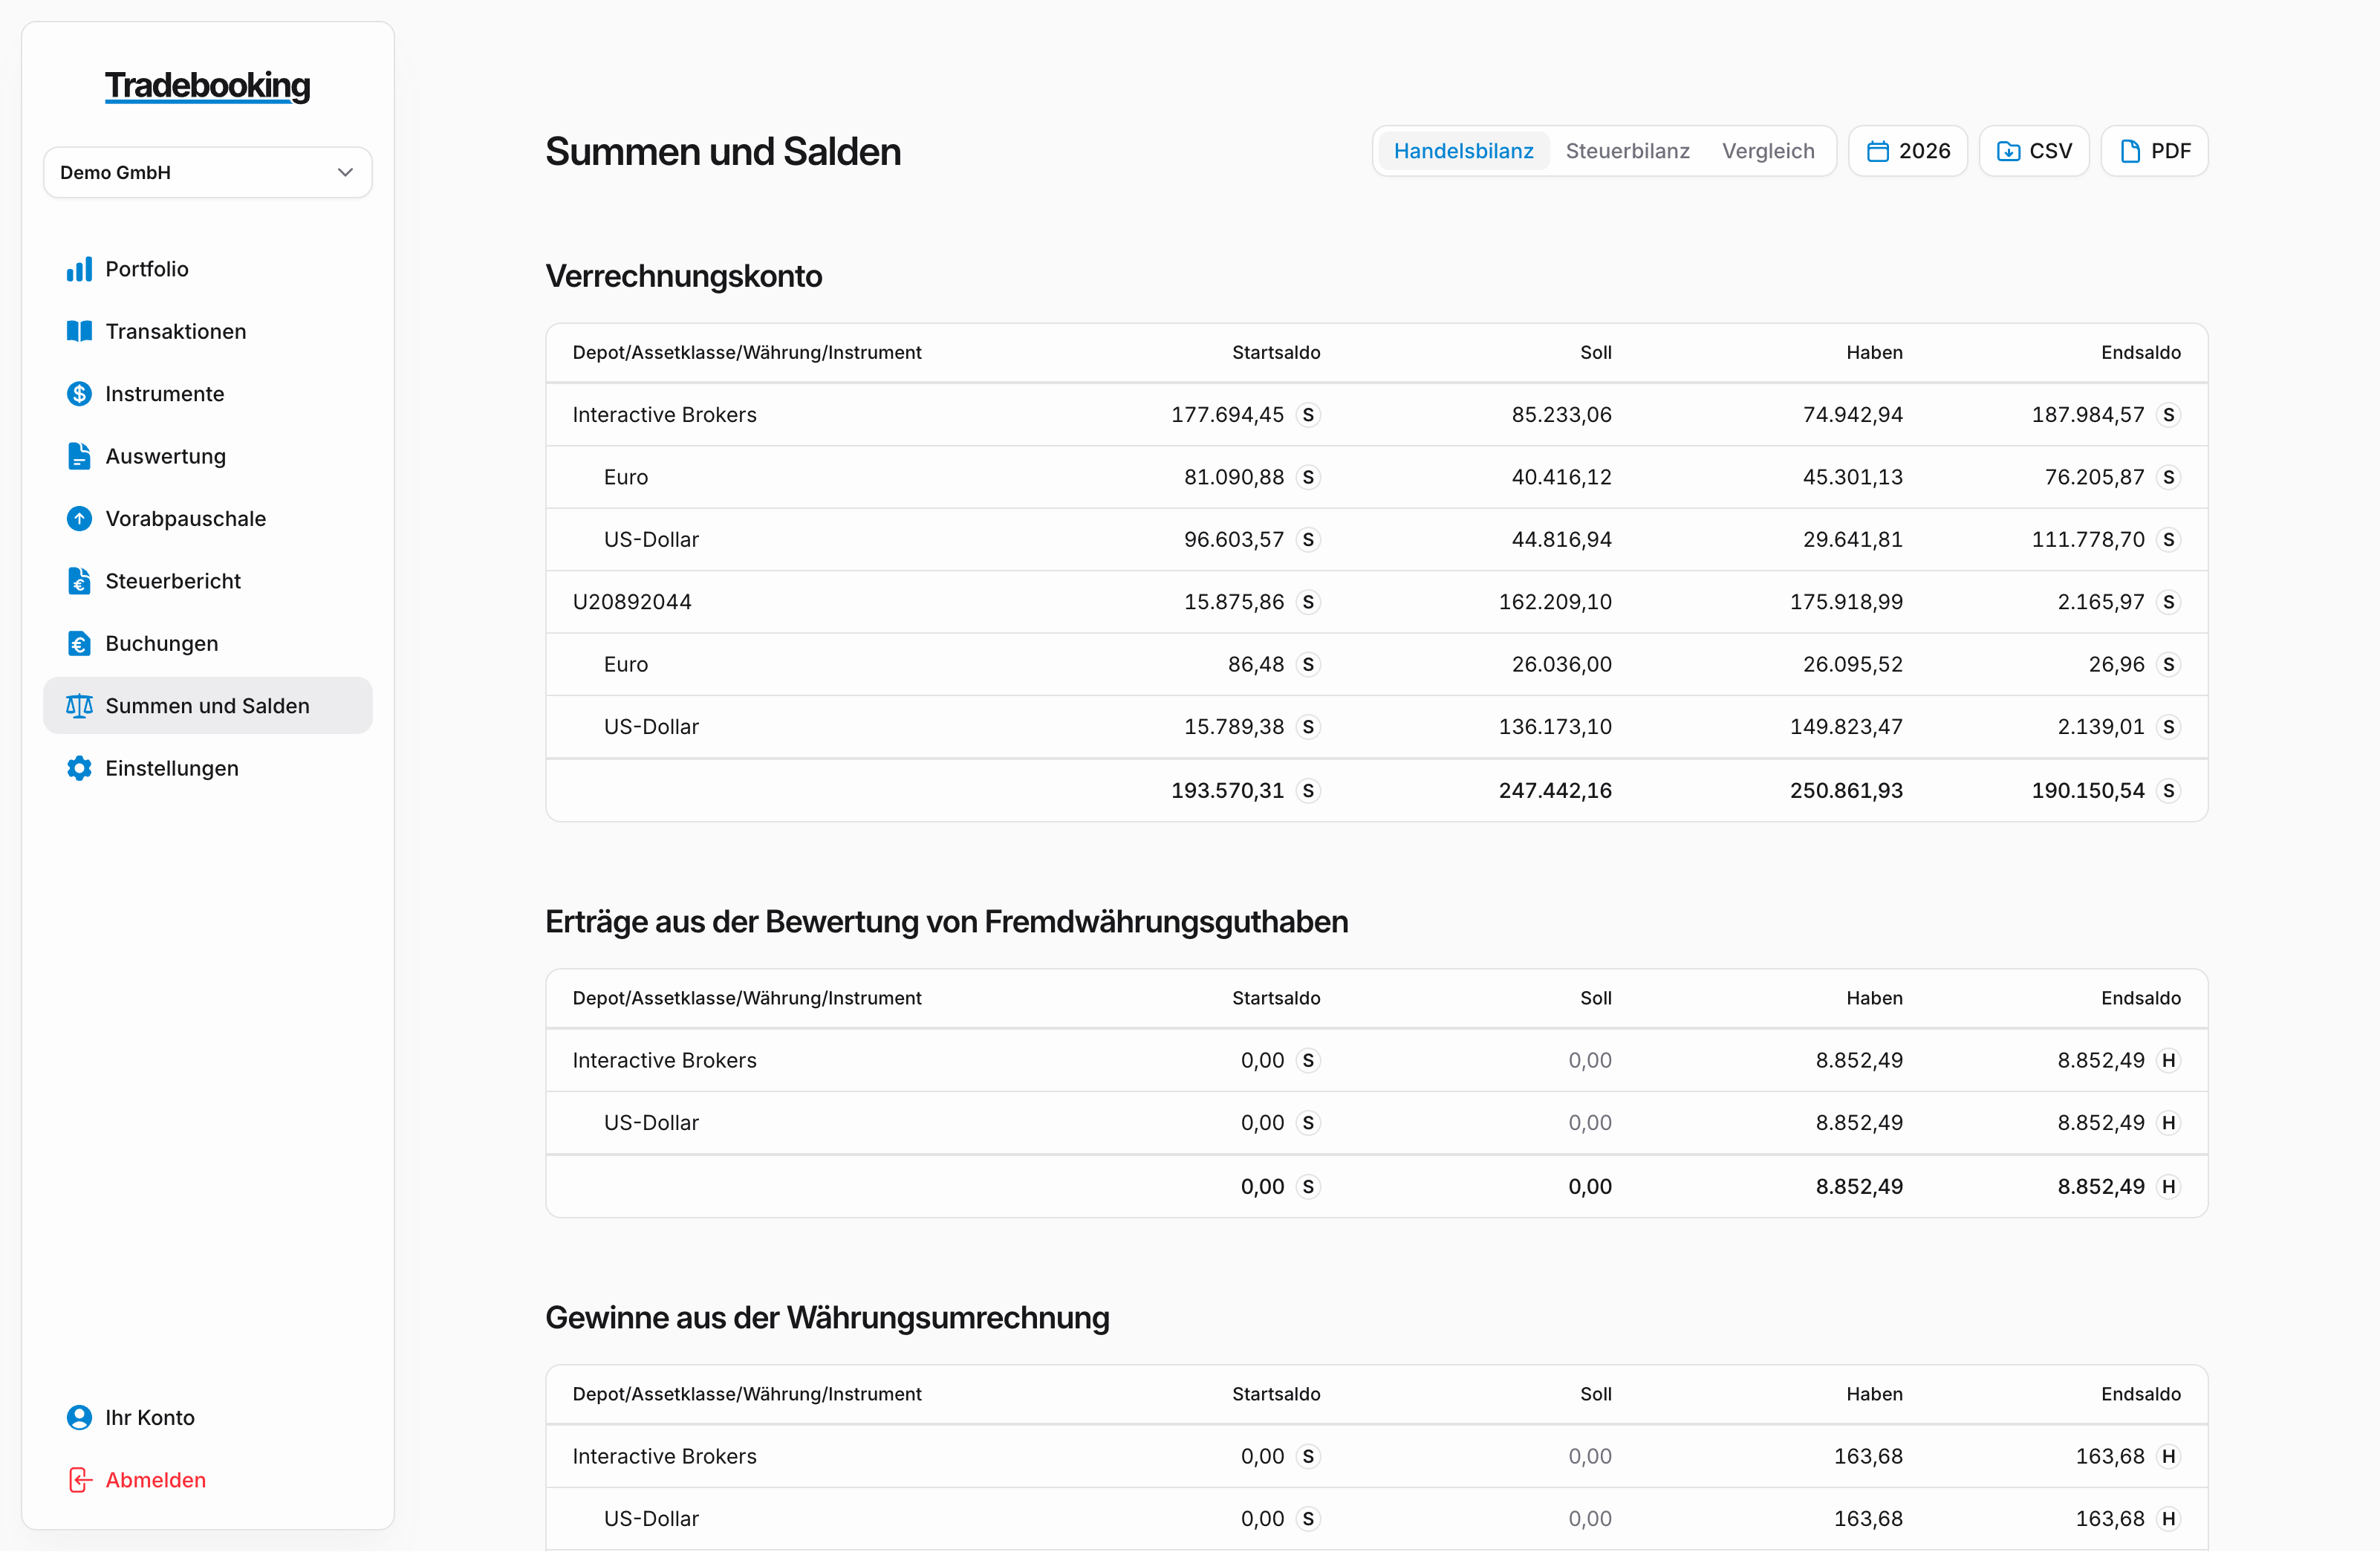Click US-Dollar row with Startsaldo 15.789,38
Screen dimensions: 2380x1552
tap(1377, 727)
